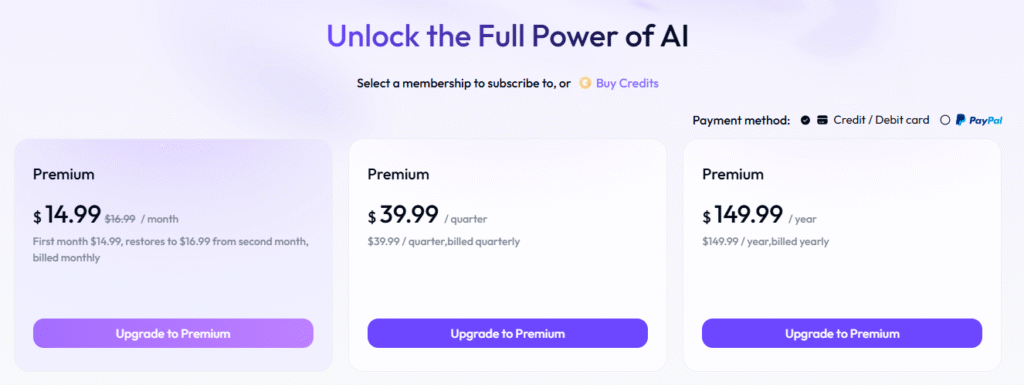Click the Credit / Debit card label text
The width and height of the screenshot is (1024, 385).
881,120
